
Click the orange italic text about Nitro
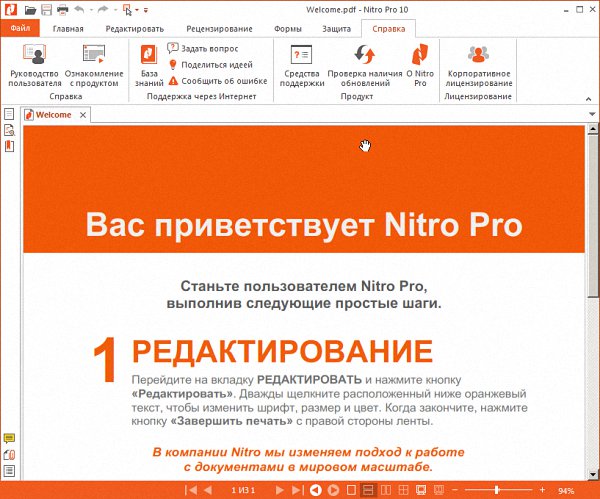click(308, 460)
